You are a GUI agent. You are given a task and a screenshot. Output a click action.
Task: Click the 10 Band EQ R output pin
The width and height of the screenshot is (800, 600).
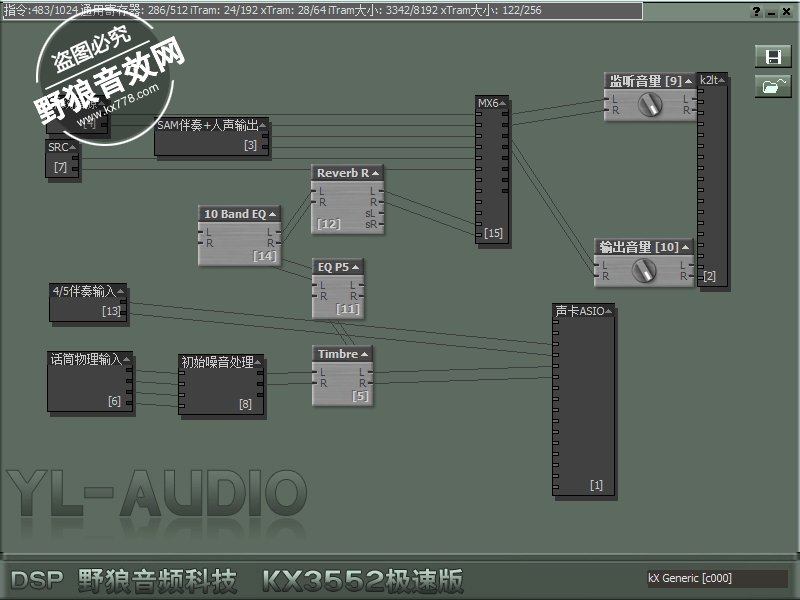click(278, 243)
